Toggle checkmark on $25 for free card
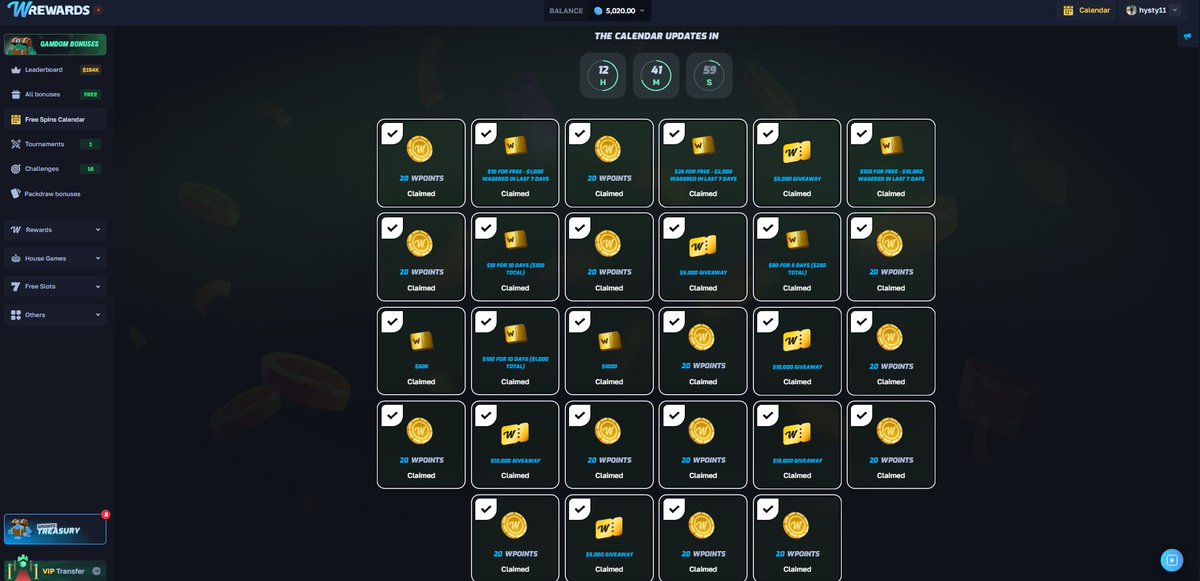The height and width of the screenshot is (581, 1200). [x=674, y=134]
